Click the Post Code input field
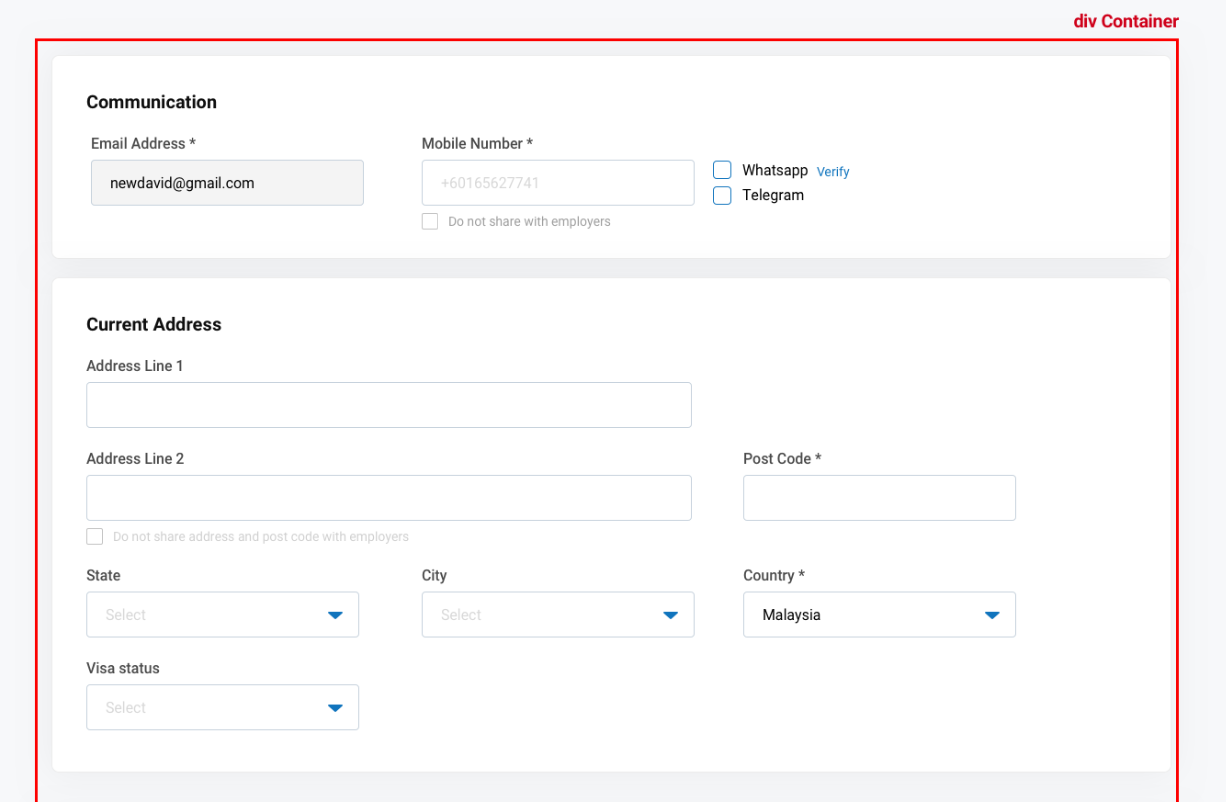This screenshot has height=802, width=1226. coord(879,498)
